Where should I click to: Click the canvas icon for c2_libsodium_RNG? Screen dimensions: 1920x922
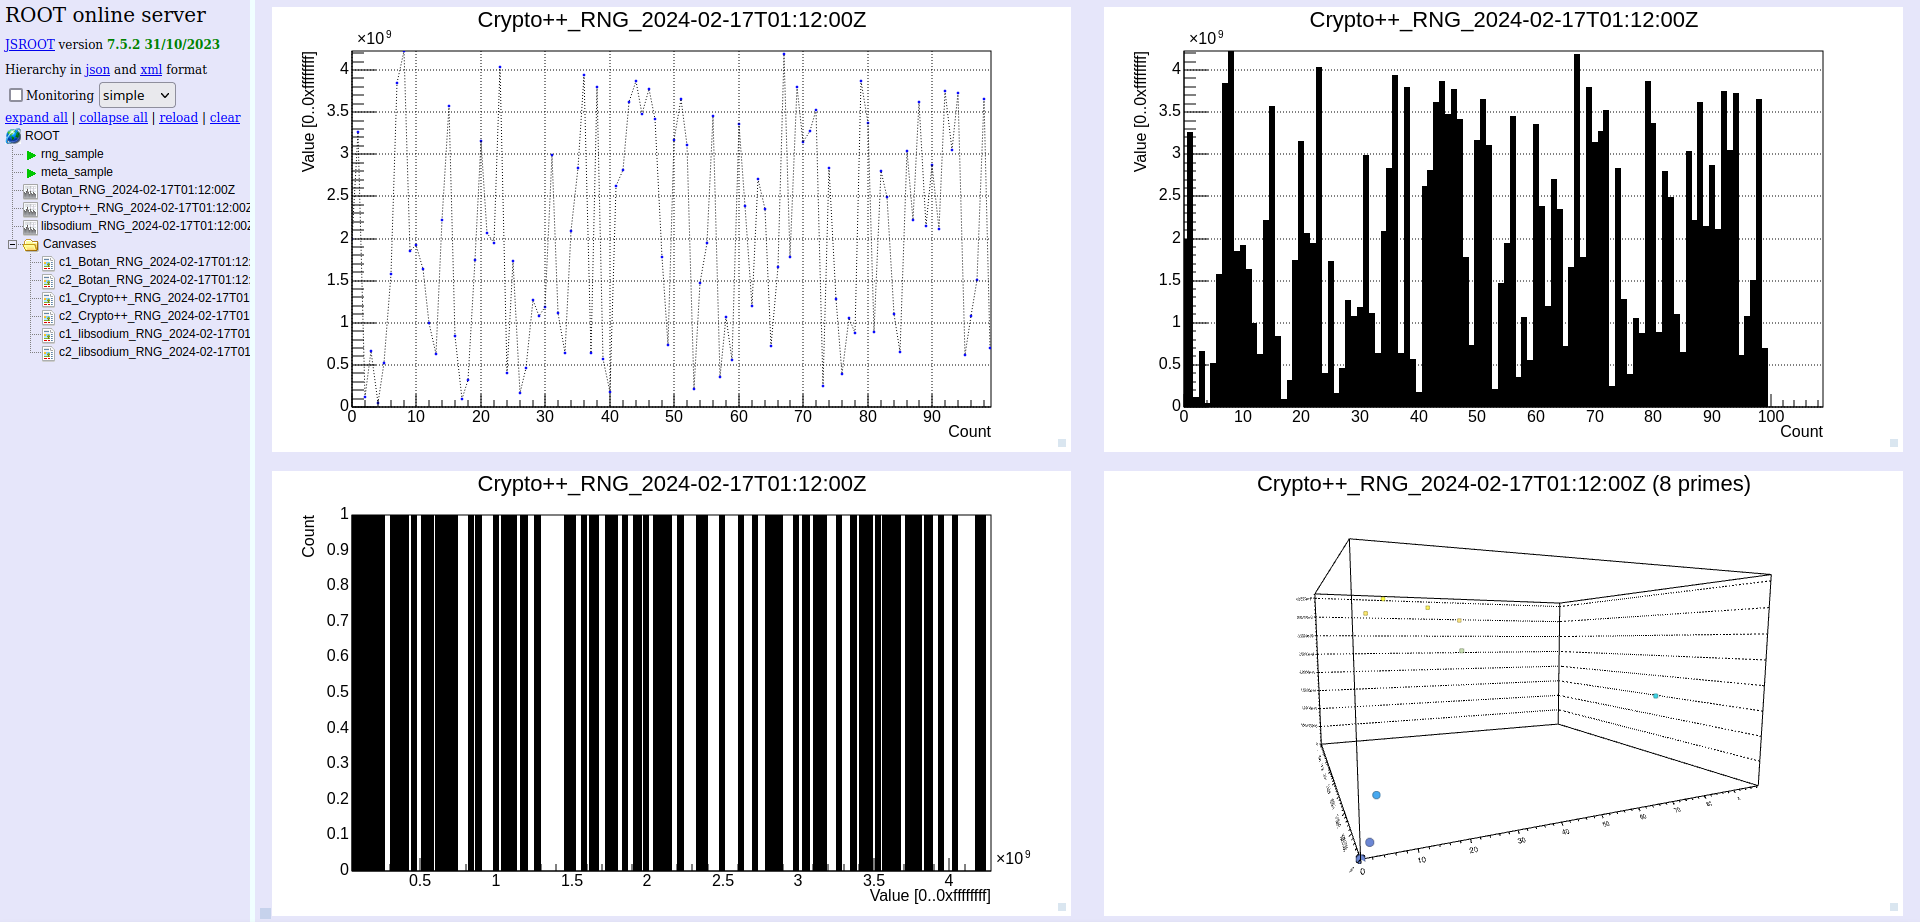pyautogui.click(x=48, y=353)
